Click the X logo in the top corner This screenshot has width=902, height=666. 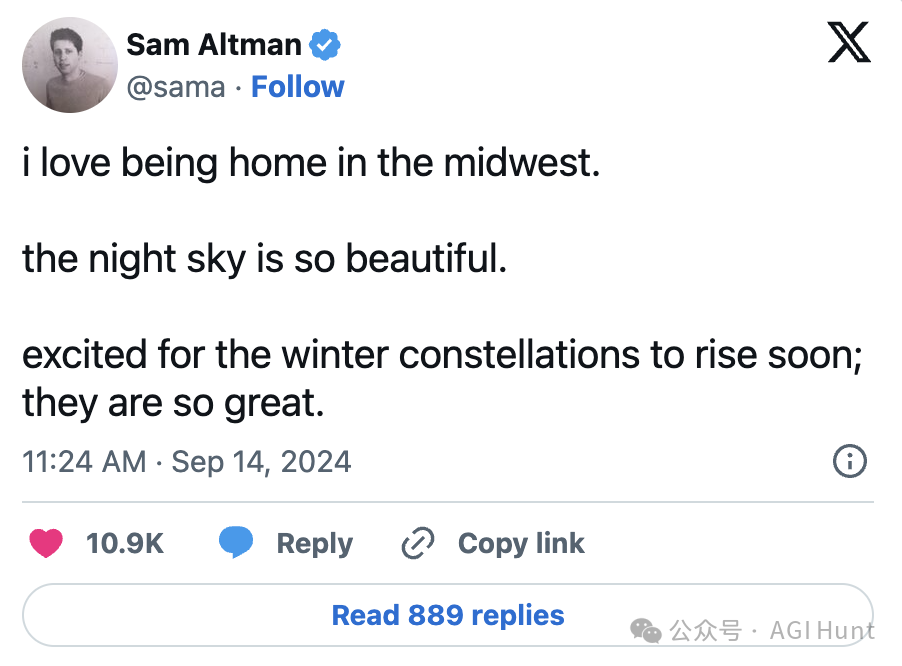(x=849, y=43)
